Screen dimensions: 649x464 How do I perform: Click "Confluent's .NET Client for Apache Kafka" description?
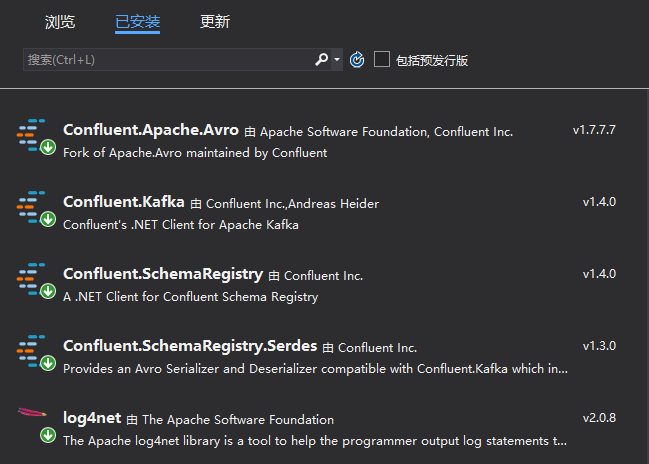(181, 225)
